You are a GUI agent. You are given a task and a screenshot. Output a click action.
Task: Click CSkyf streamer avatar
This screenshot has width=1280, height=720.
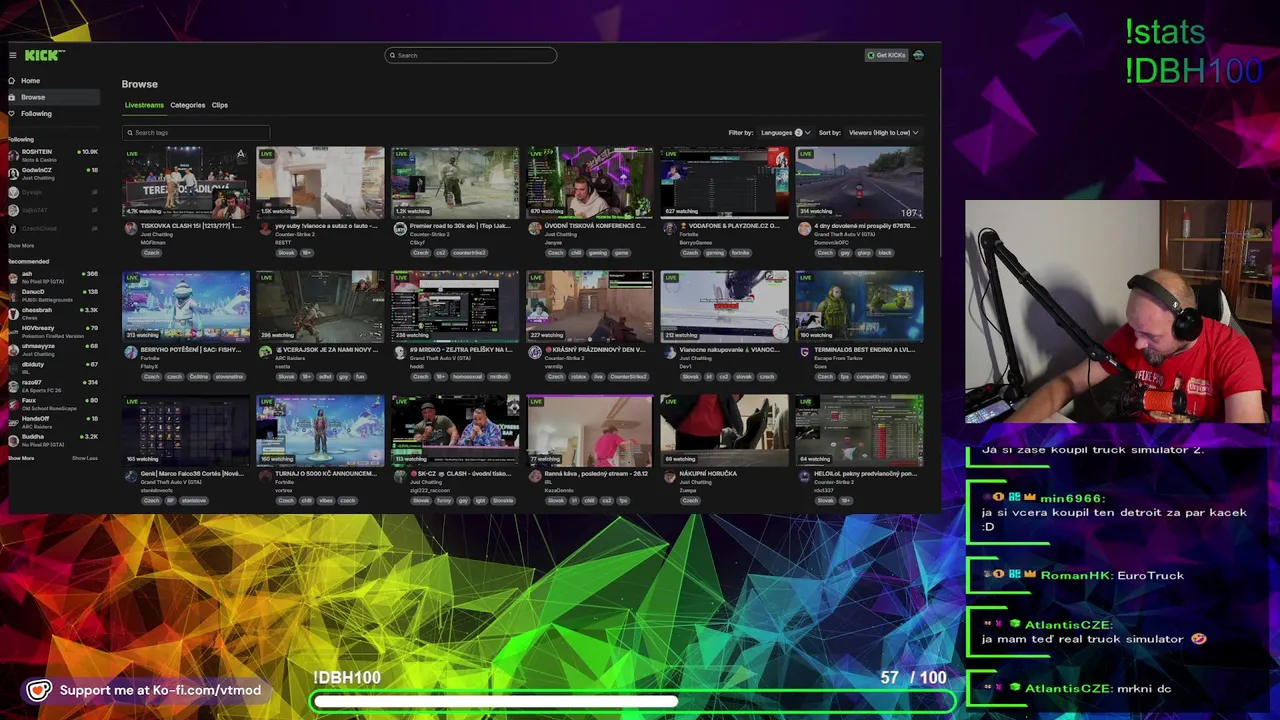click(400, 229)
